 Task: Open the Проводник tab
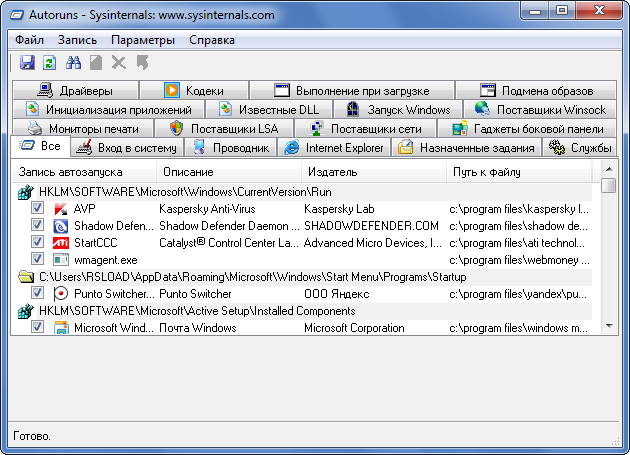(231, 148)
